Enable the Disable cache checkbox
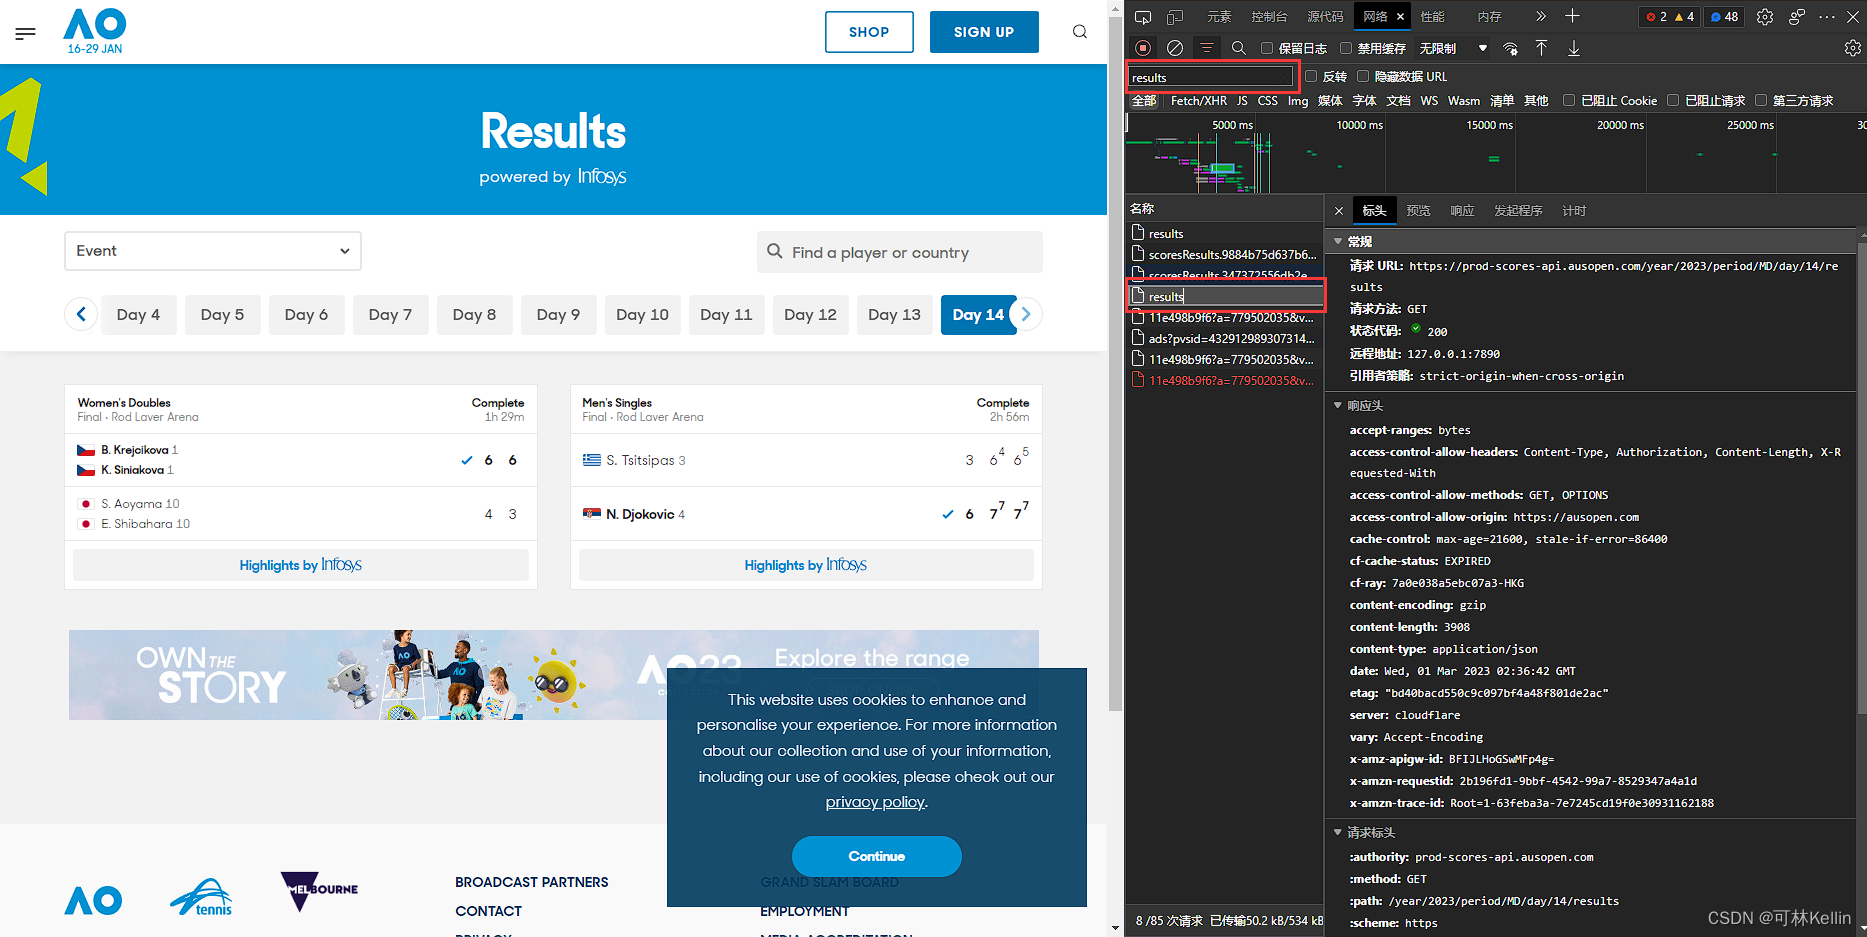 point(1346,48)
